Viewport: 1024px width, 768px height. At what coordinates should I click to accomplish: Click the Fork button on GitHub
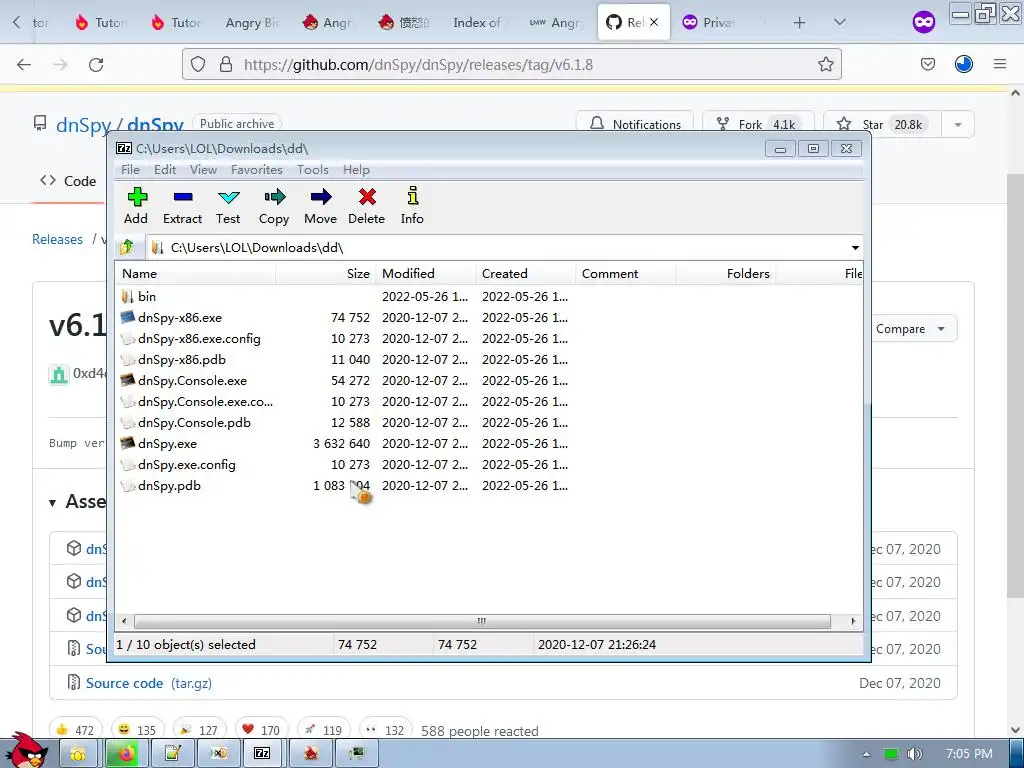tap(758, 124)
